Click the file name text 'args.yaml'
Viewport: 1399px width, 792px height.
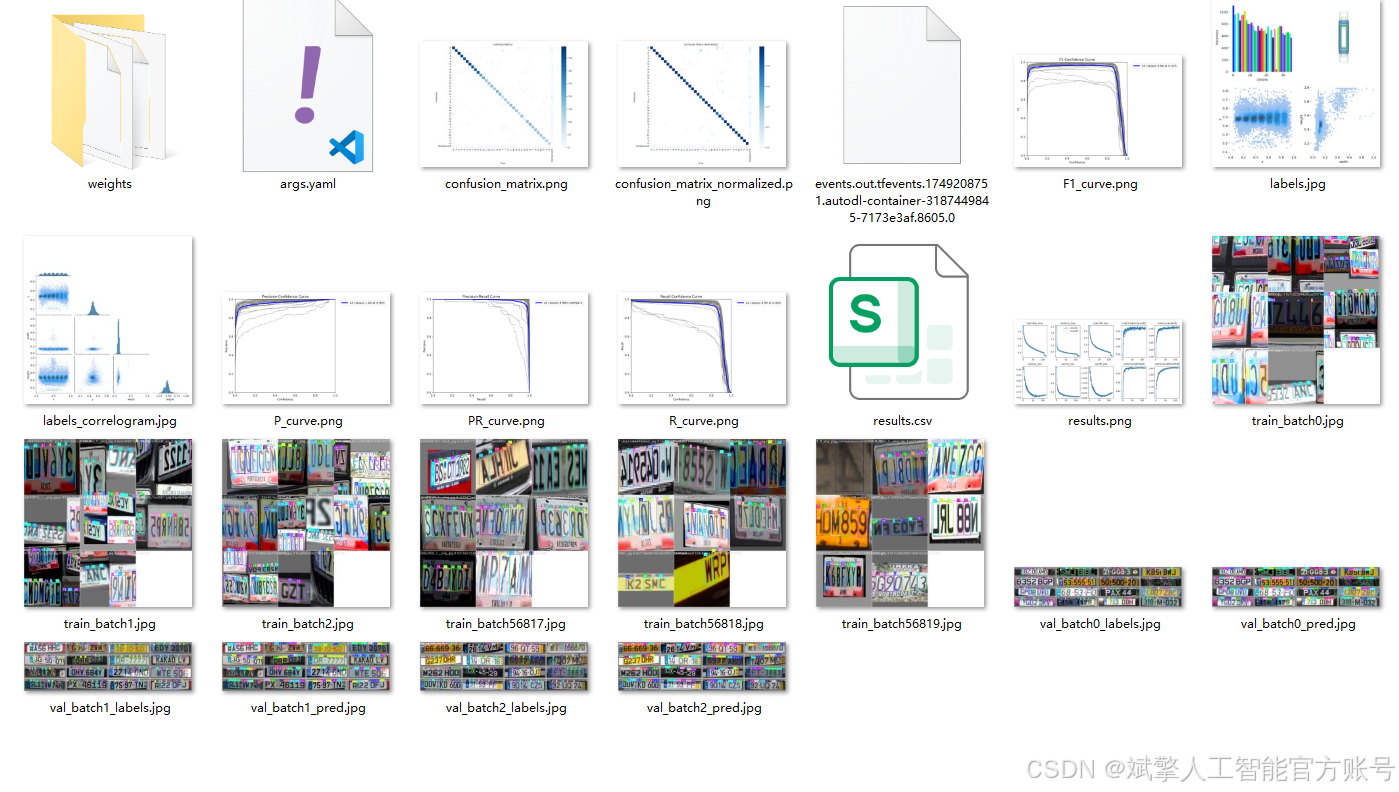coord(308,184)
